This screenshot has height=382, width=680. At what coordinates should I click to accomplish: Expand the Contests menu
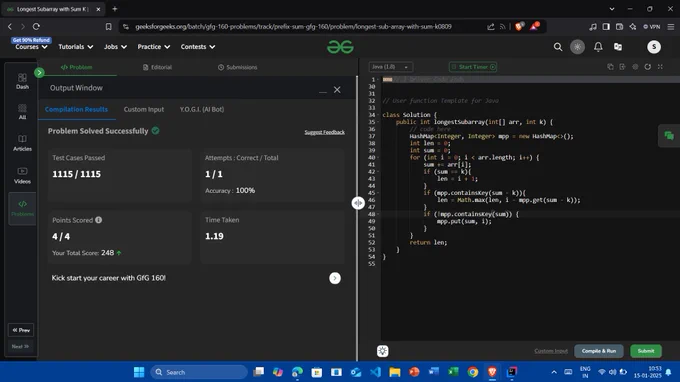coord(198,47)
